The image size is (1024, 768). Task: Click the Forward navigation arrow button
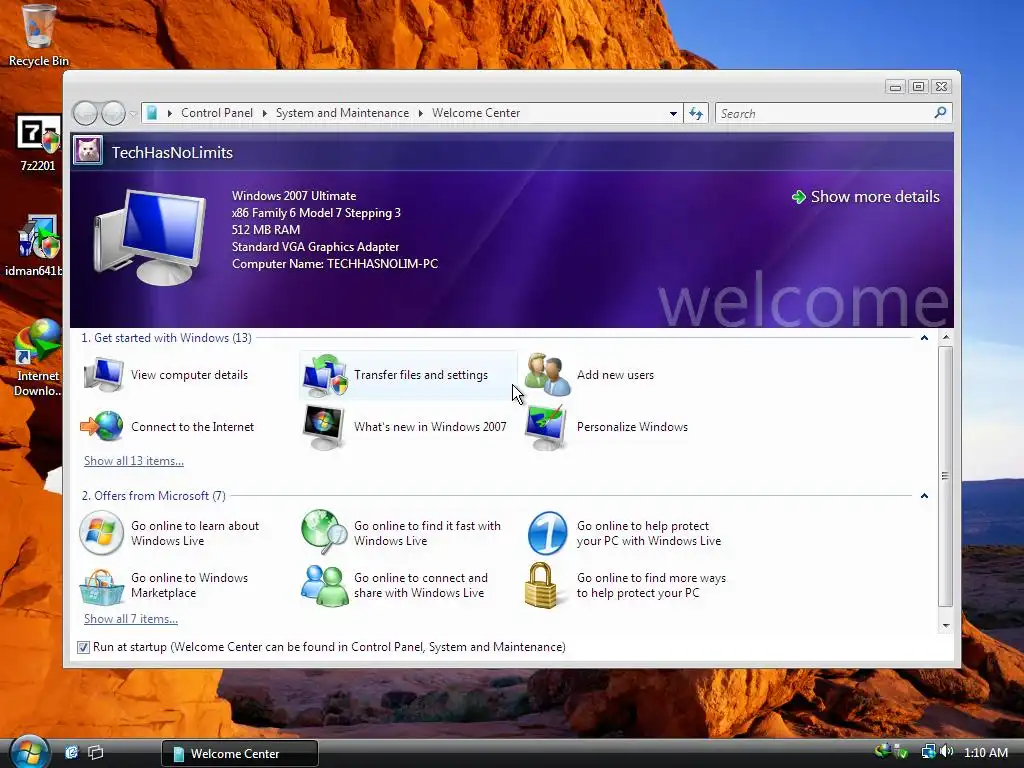(113, 113)
